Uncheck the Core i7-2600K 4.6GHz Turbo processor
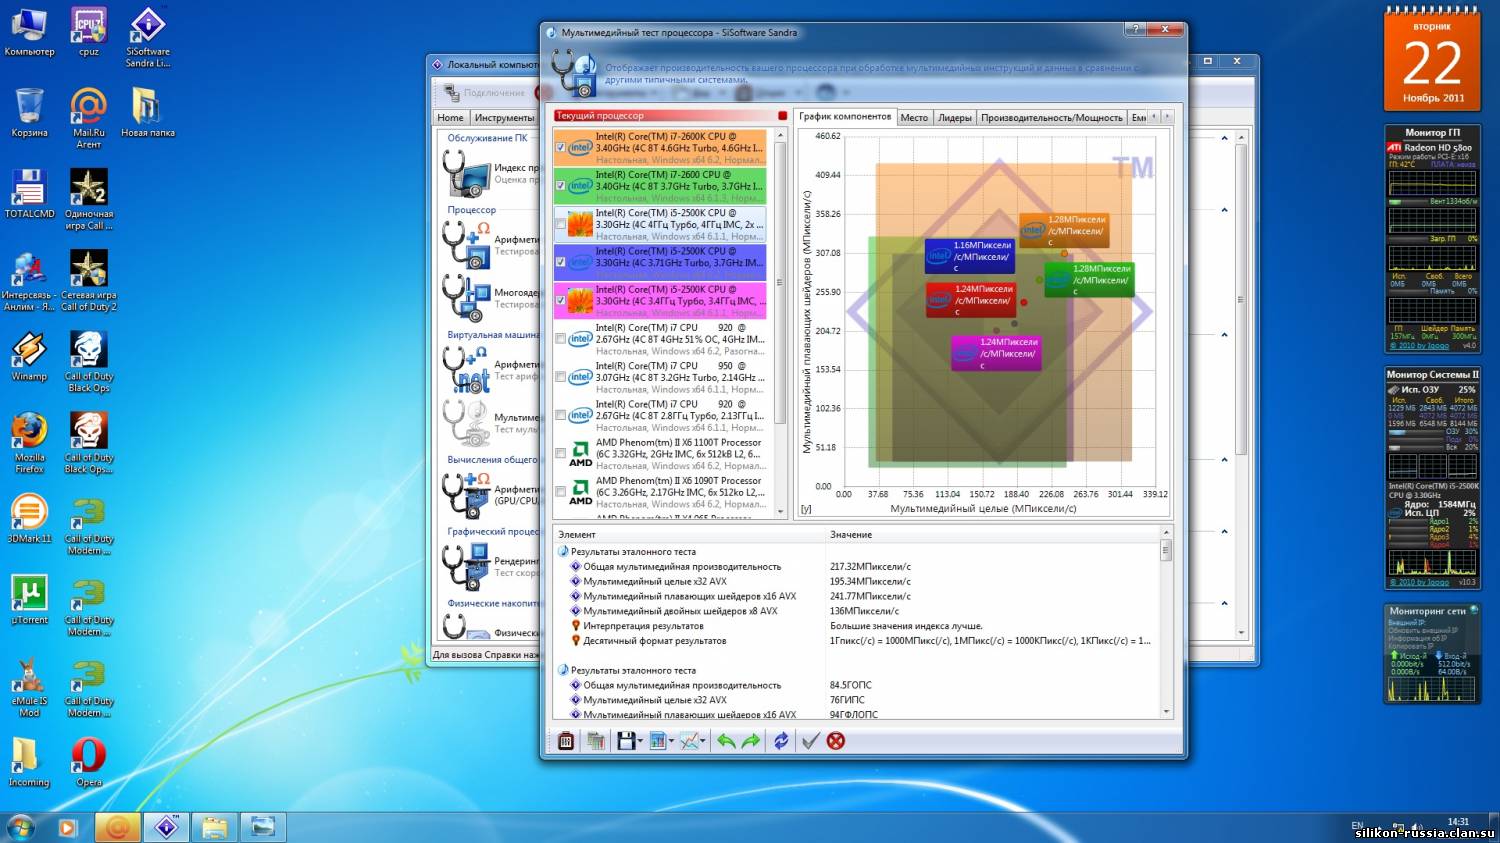Screen dimensions: 1500x843 pos(560,148)
